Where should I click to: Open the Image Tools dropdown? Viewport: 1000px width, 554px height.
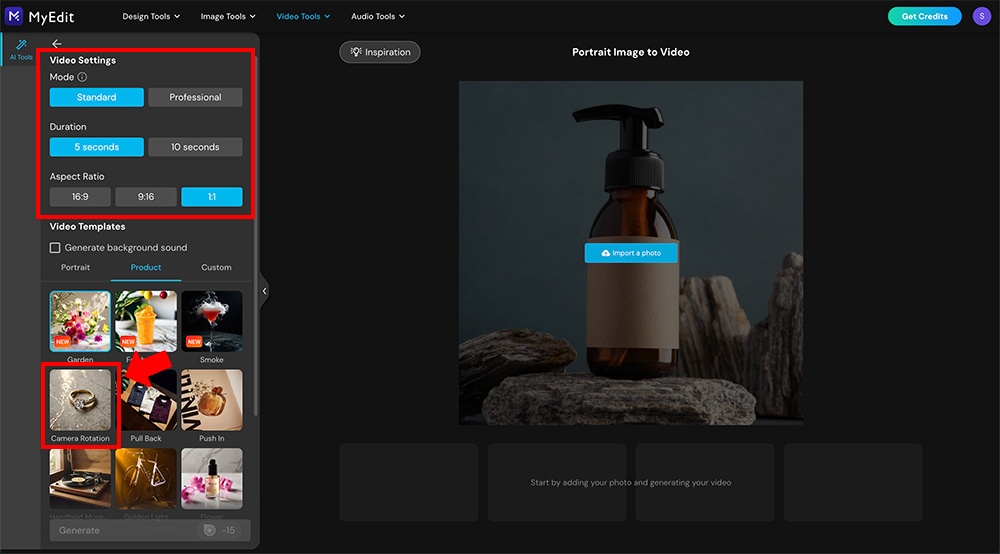click(228, 17)
